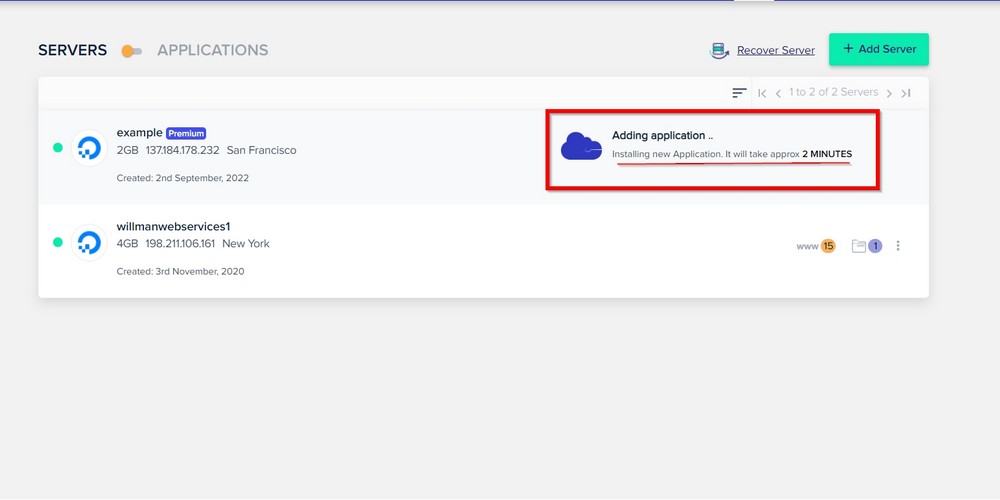Toggle the Servers/Applications view switch

point(132,51)
